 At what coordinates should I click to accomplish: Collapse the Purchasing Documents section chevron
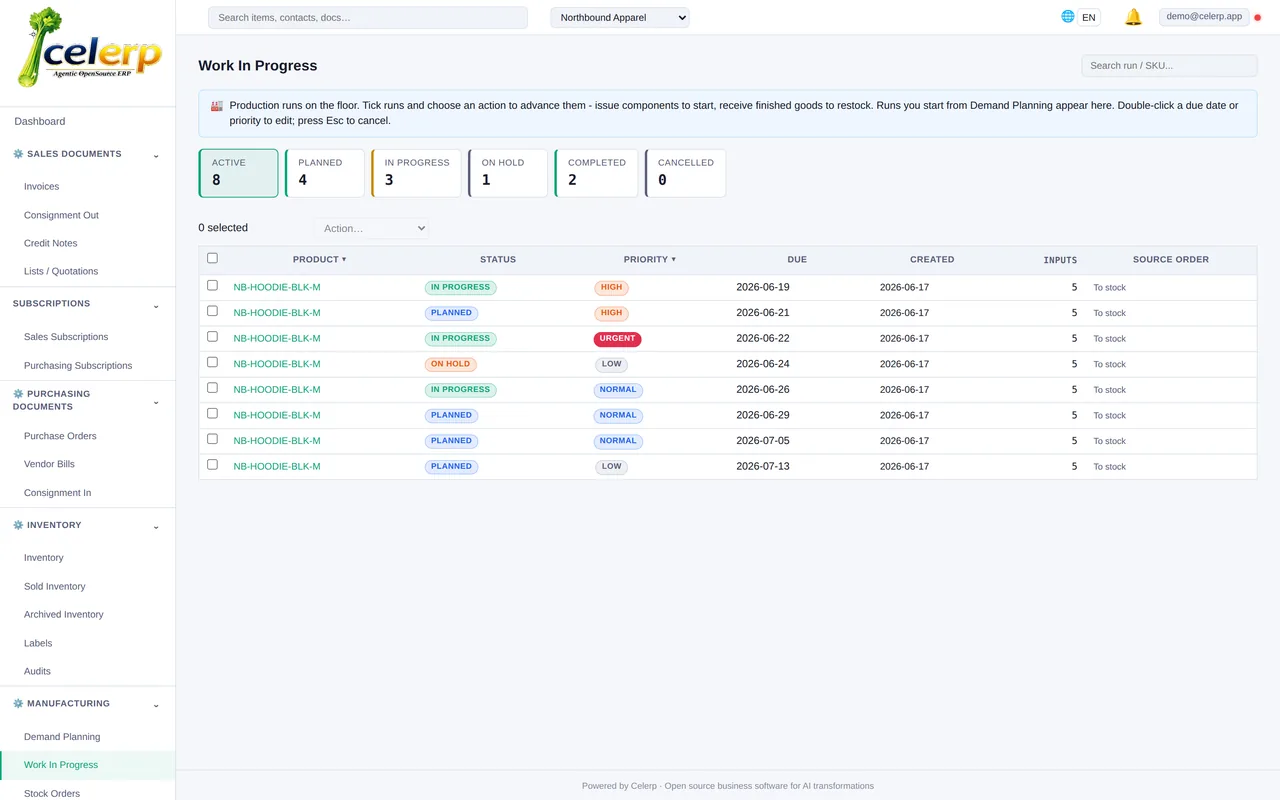coord(156,401)
